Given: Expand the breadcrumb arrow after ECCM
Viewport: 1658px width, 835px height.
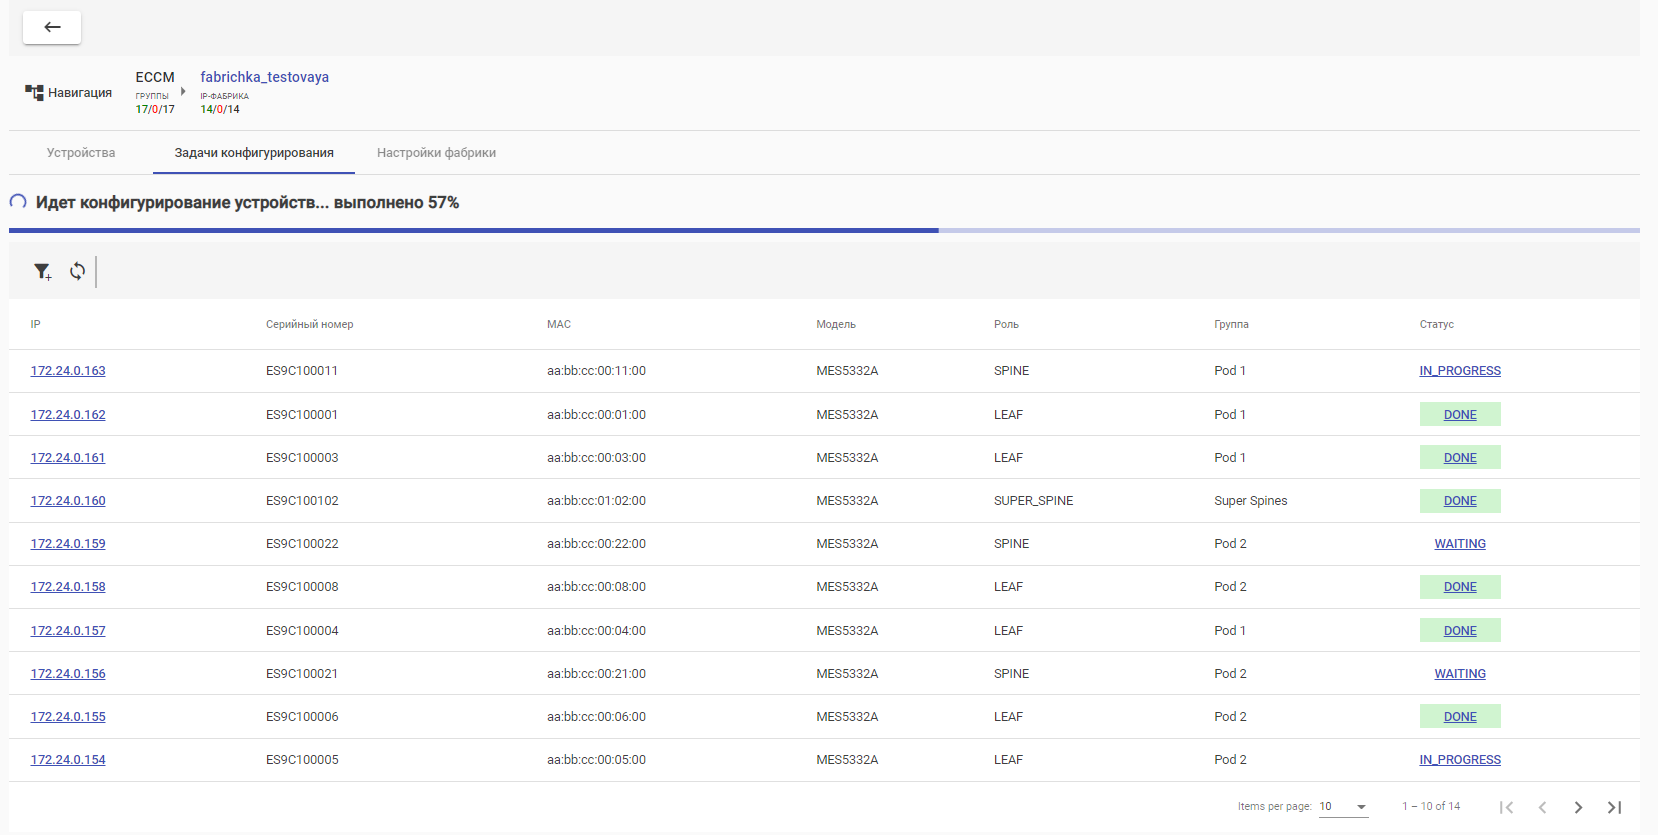Looking at the screenshot, I should click(x=183, y=91).
